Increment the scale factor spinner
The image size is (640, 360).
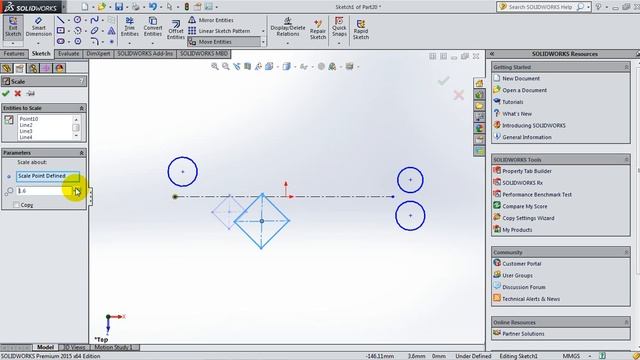(77, 189)
